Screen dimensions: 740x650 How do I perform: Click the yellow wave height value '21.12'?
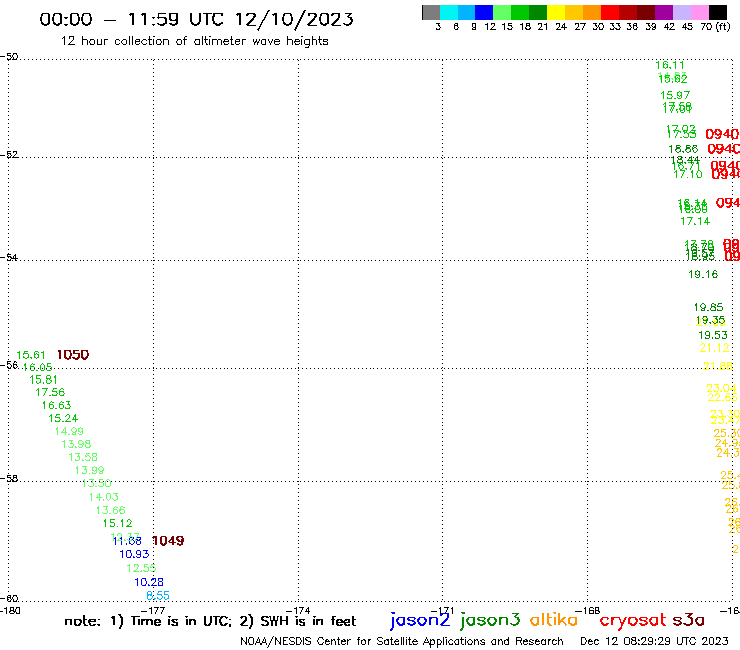715,348
